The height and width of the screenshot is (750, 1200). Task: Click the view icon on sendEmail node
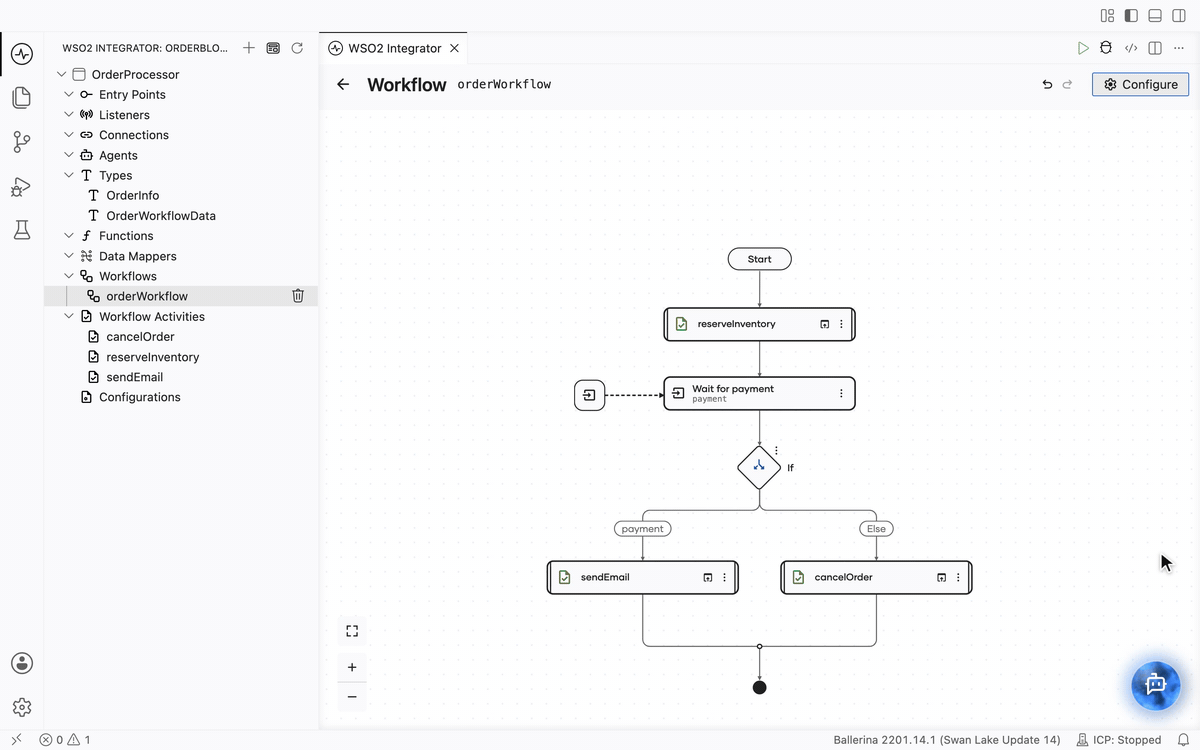[707, 577]
